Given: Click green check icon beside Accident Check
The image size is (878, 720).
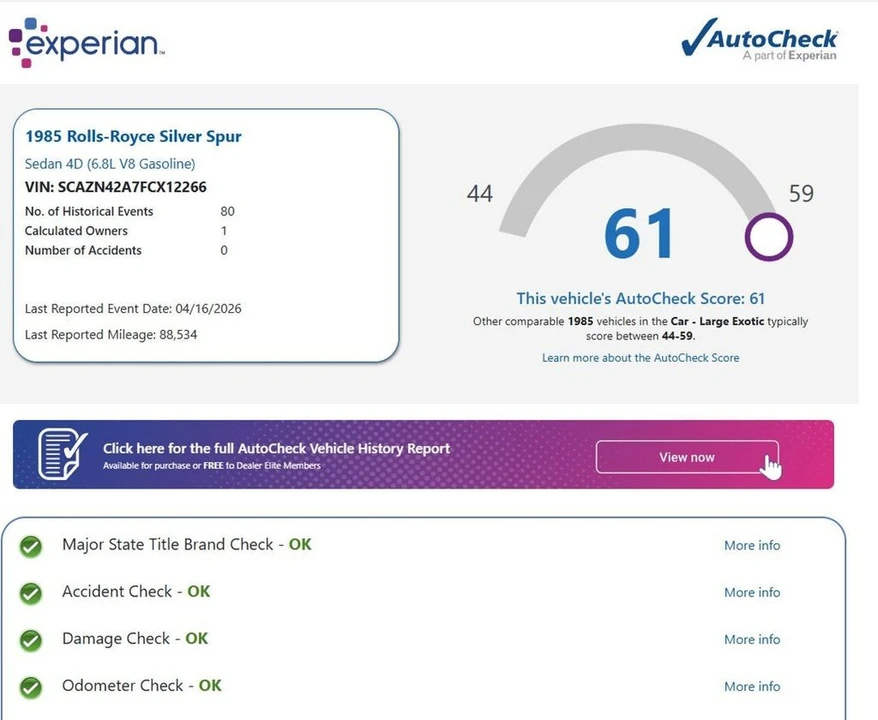Looking at the screenshot, I should (x=31, y=593).
